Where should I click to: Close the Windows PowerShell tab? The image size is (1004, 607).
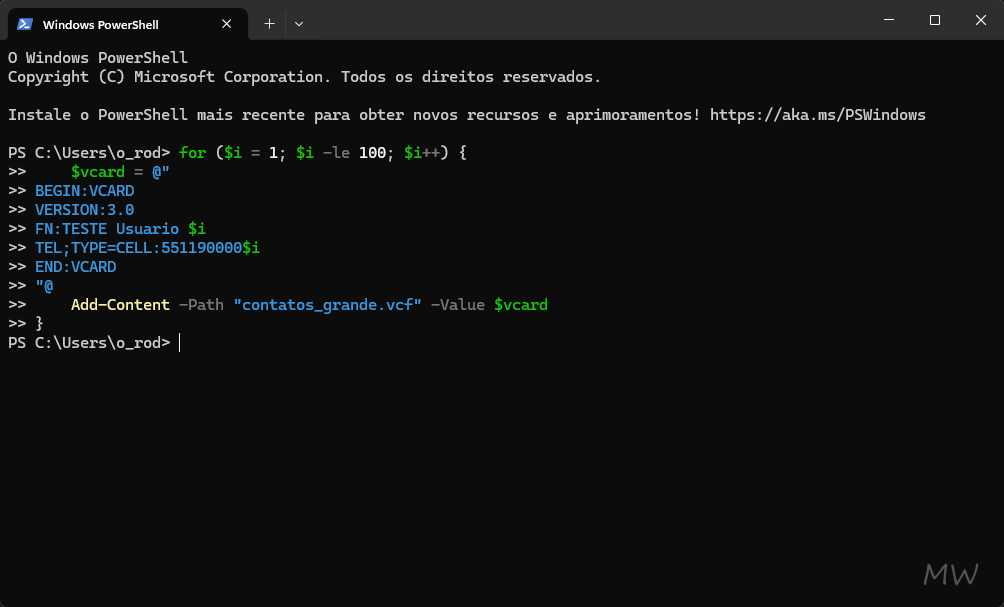point(227,24)
